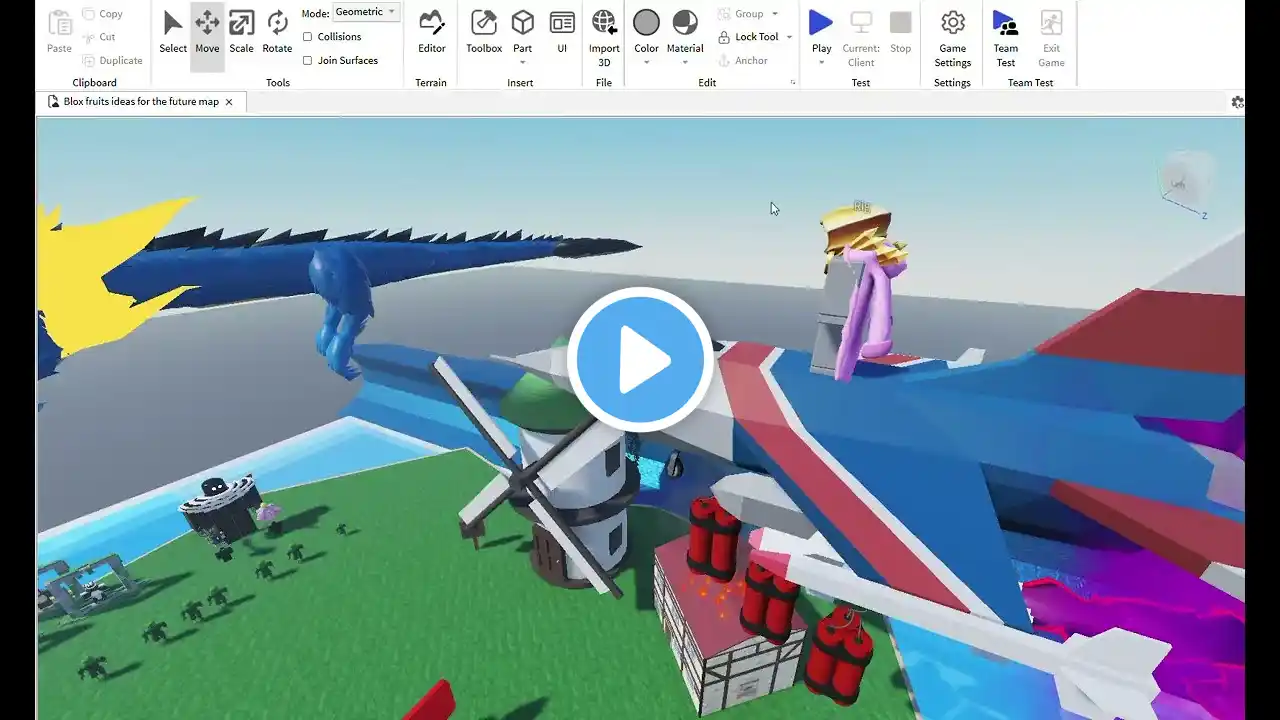Open the UI insert tool

[x=562, y=32]
